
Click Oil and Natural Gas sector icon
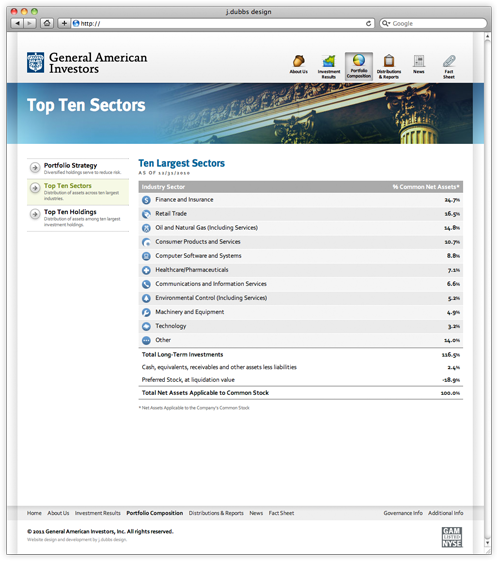pos(146,228)
